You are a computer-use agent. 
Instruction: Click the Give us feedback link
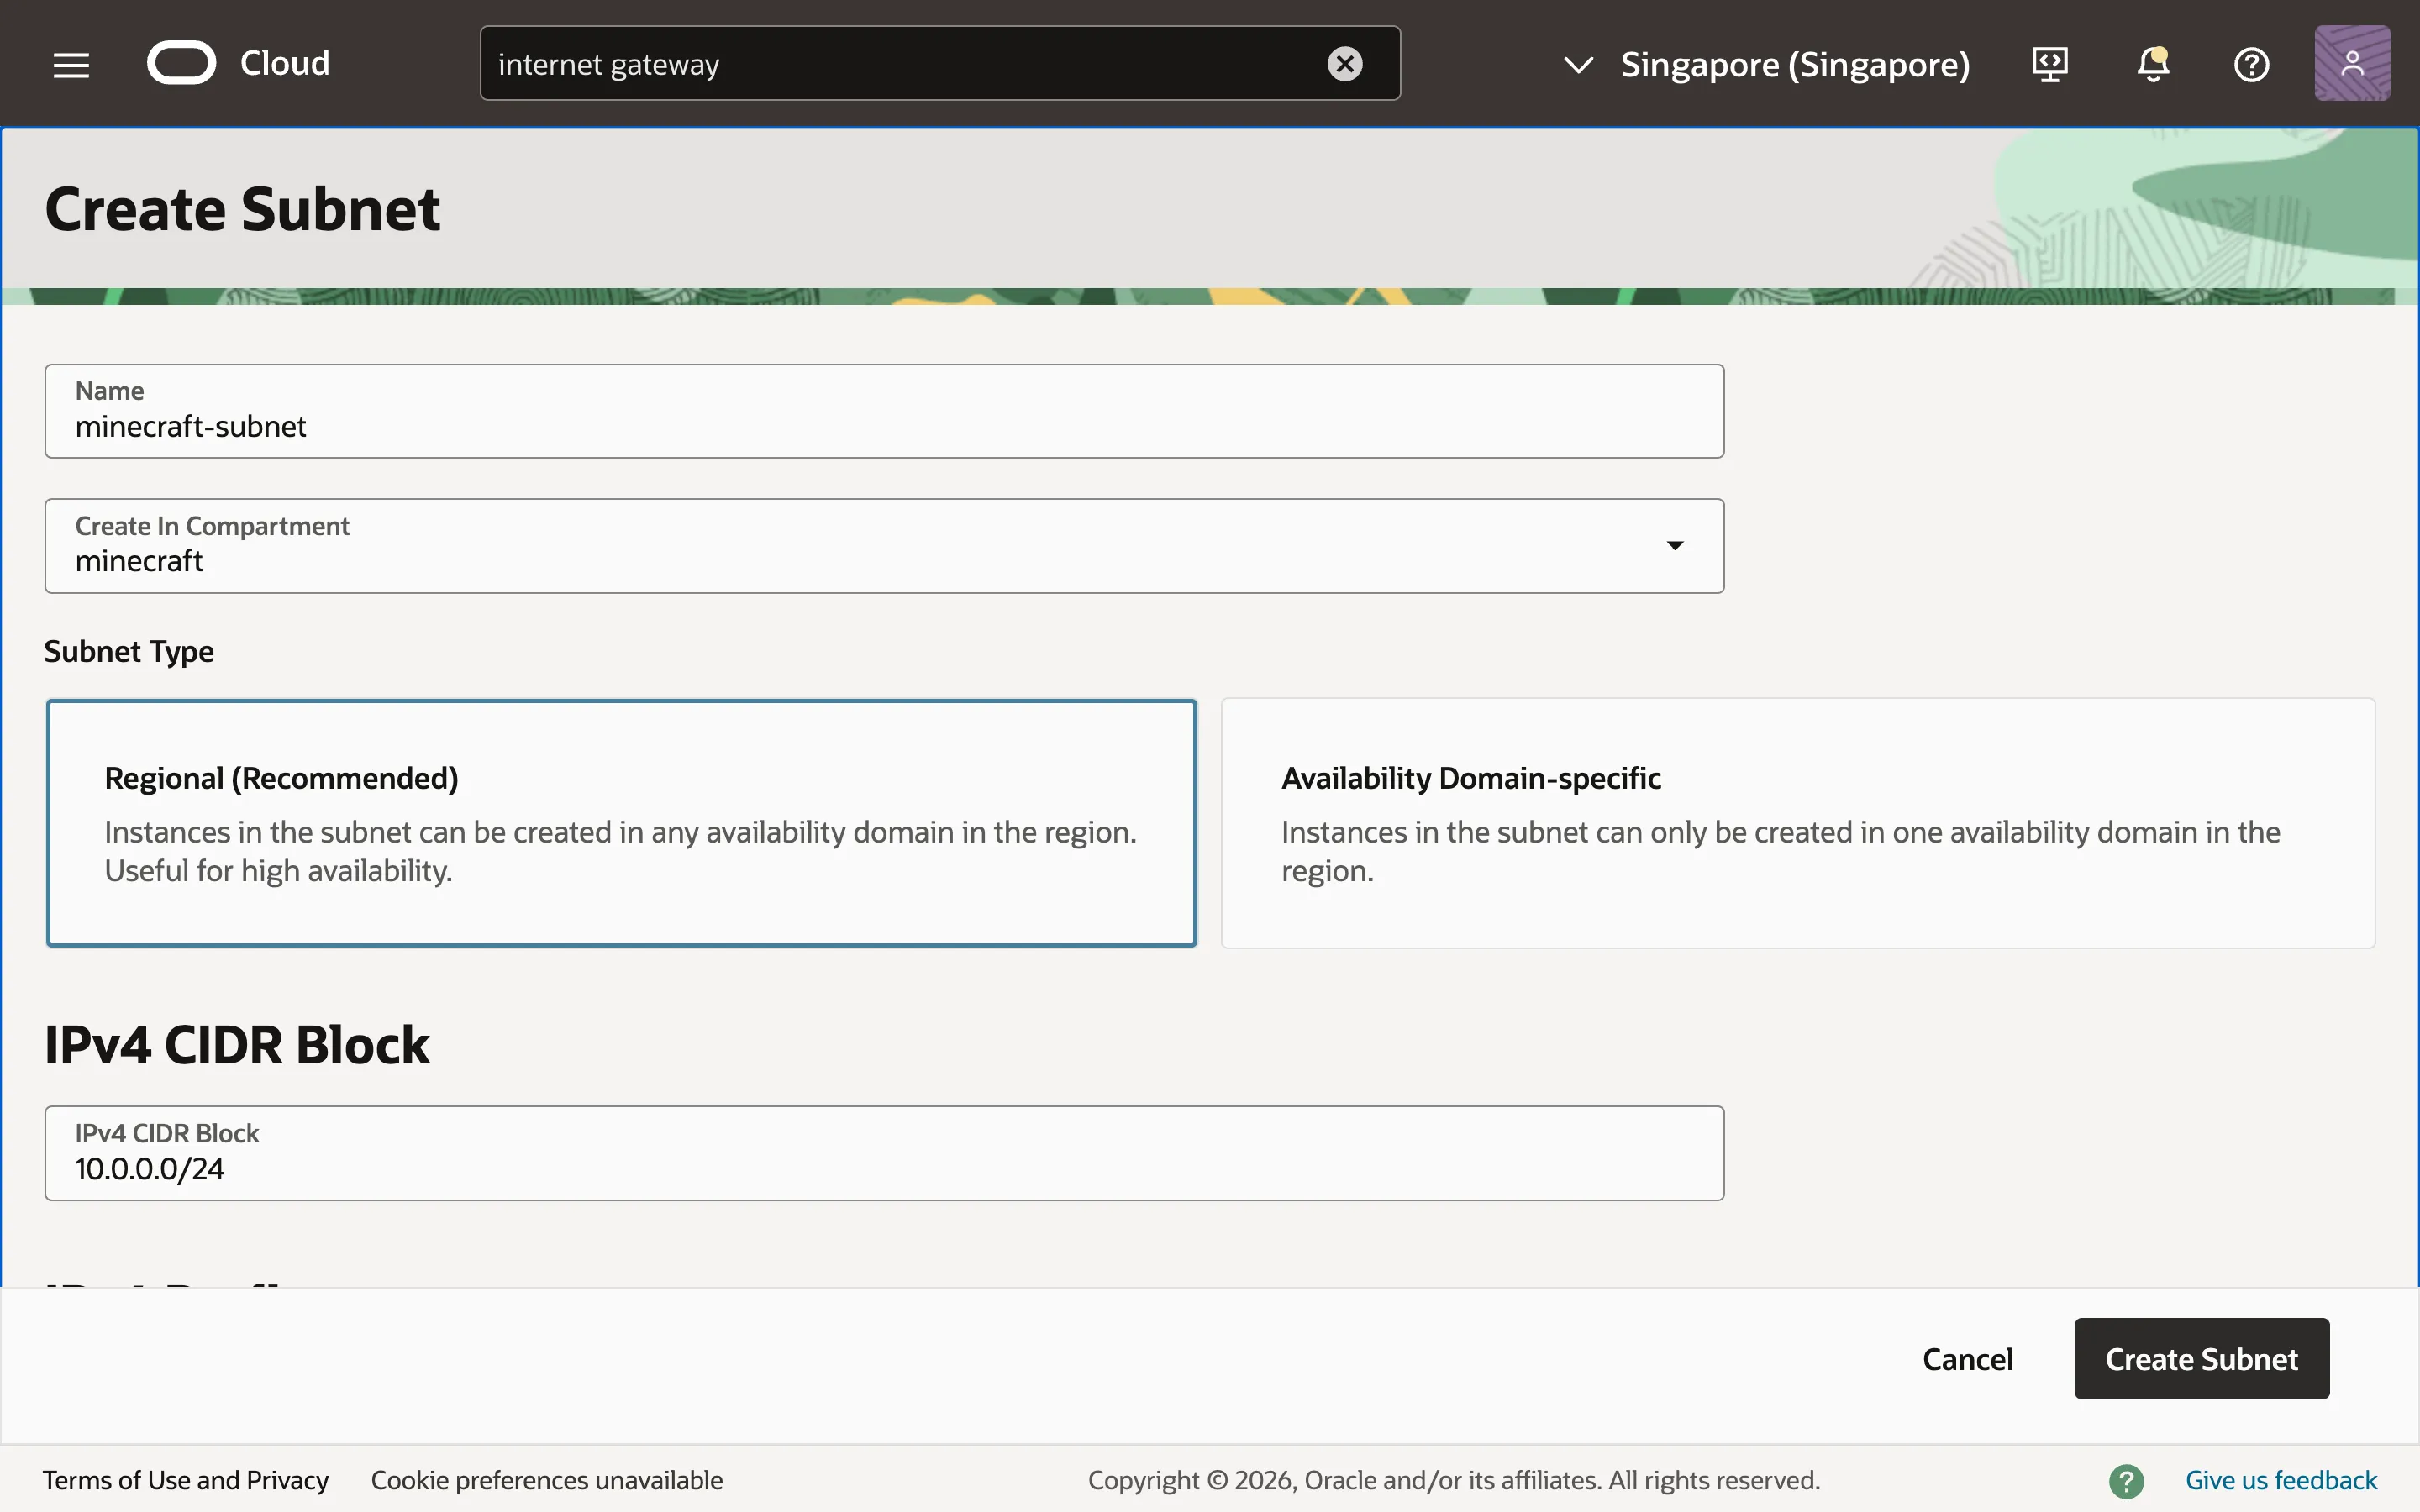pyautogui.click(x=2281, y=1480)
